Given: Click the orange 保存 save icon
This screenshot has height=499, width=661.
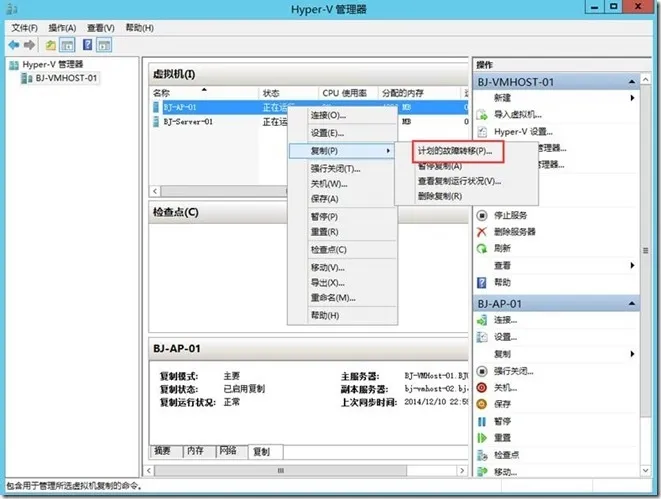Looking at the screenshot, I should 482,404.
